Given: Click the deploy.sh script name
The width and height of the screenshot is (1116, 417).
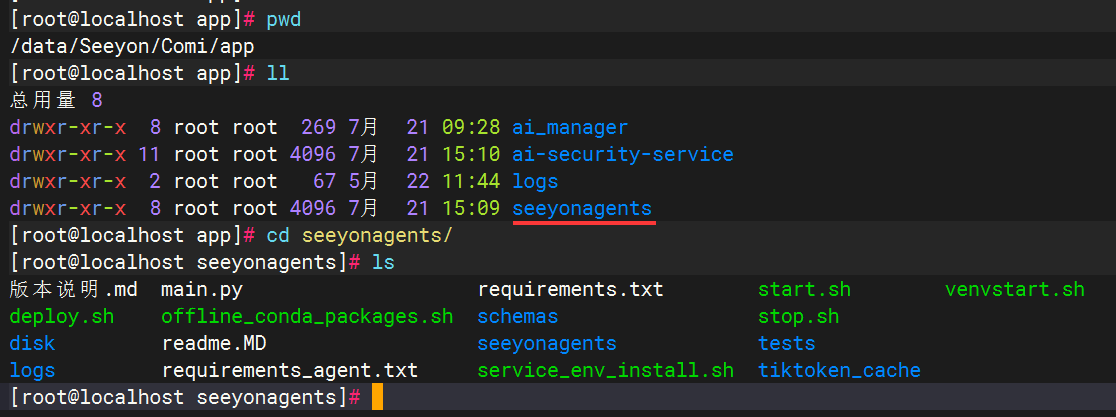Looking at the screenshot, I should coord(62,317).
